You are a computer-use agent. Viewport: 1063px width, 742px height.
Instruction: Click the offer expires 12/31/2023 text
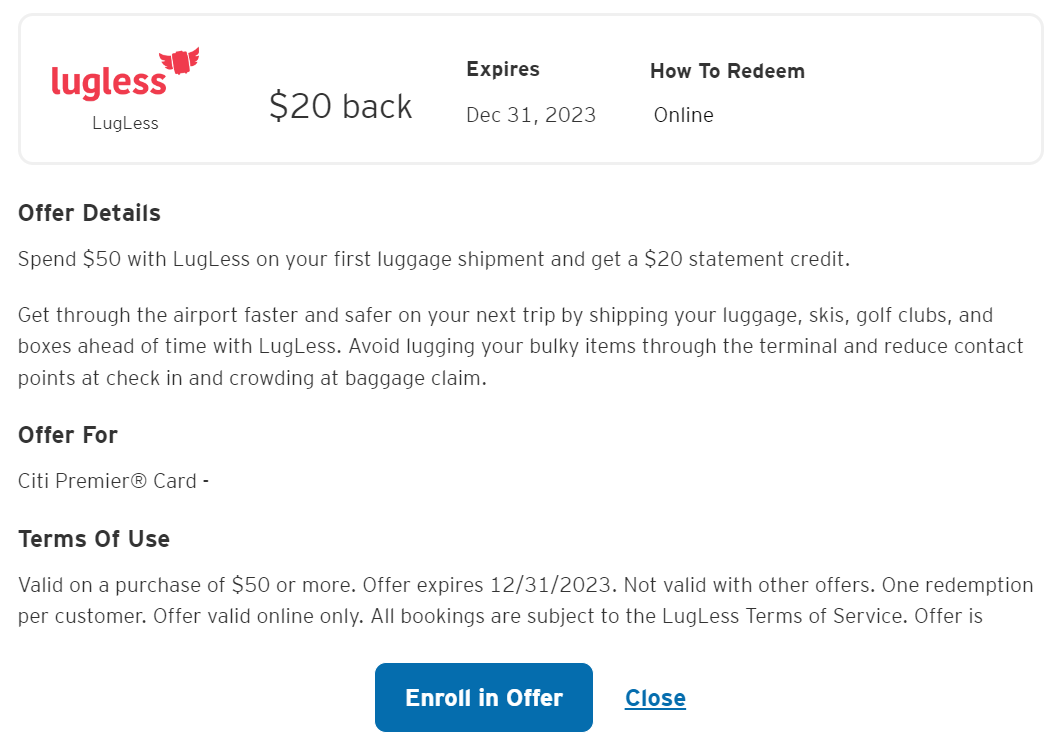tap(490, 584)
